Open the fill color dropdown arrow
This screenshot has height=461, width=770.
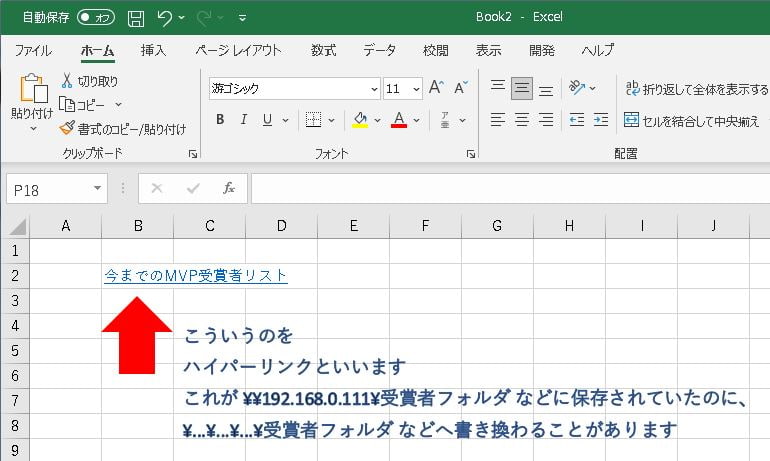pos(378,120)
